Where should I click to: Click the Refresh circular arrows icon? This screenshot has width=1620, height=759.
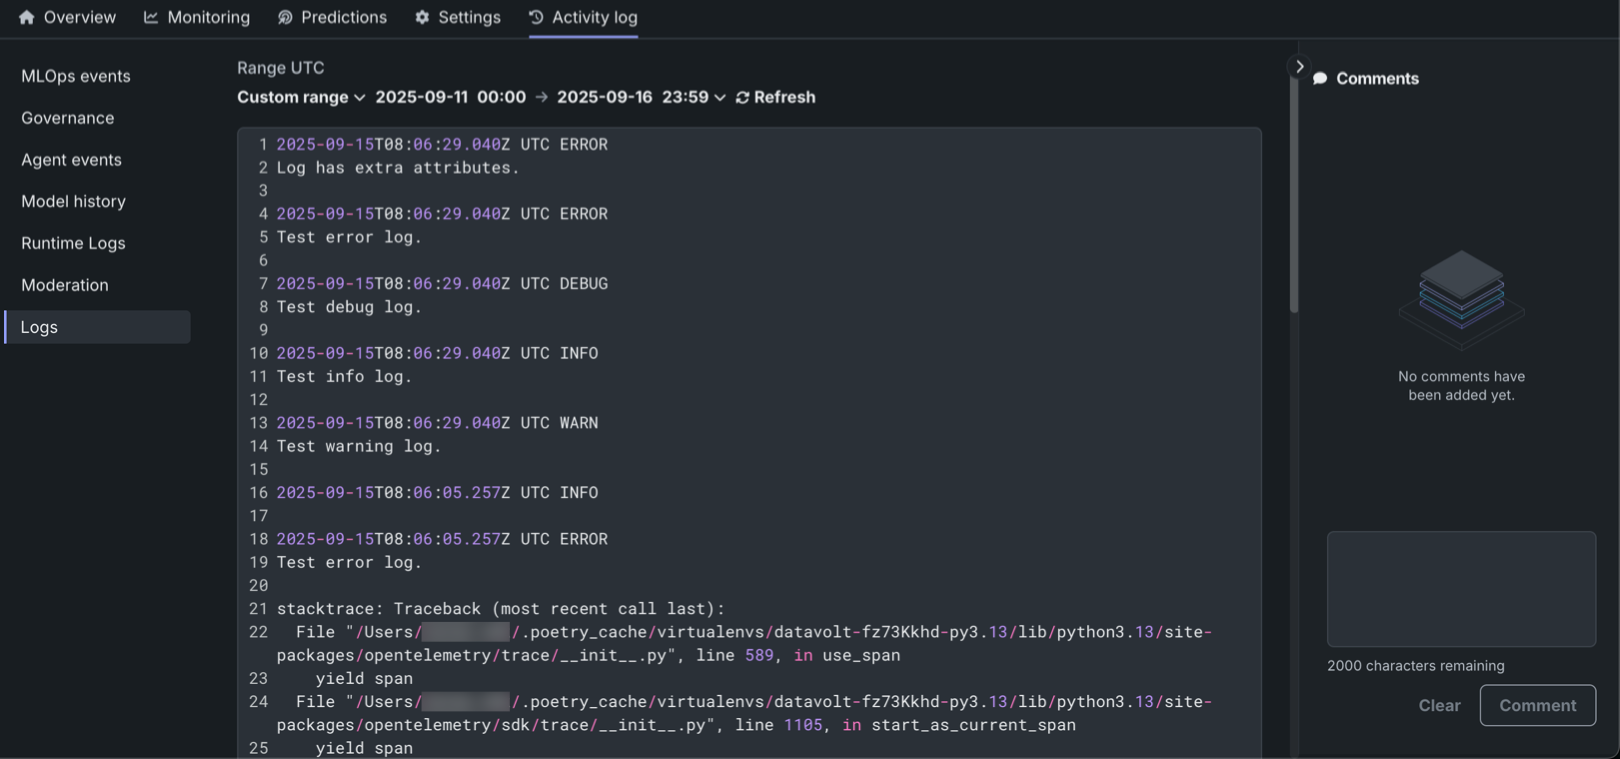(742, 97)
